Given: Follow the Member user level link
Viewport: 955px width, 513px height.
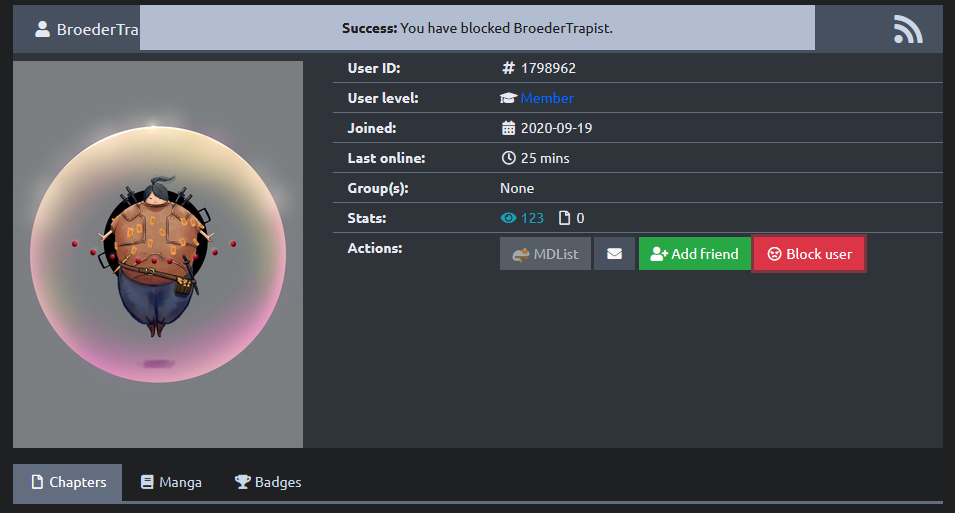Looking at the screenshot, I should point(547,98).
